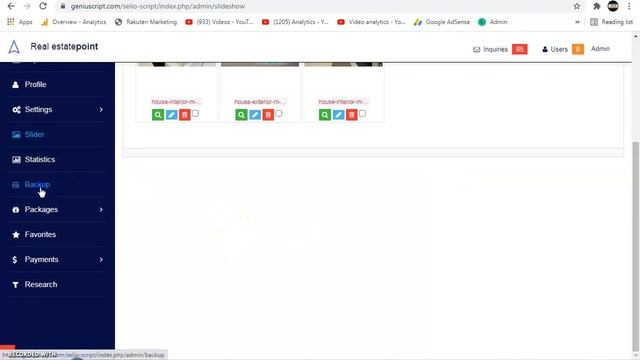Edit the house-exterior slide using pencil icon
The height and width of the screenshot is (360, 640).
(x=255, y=115)
